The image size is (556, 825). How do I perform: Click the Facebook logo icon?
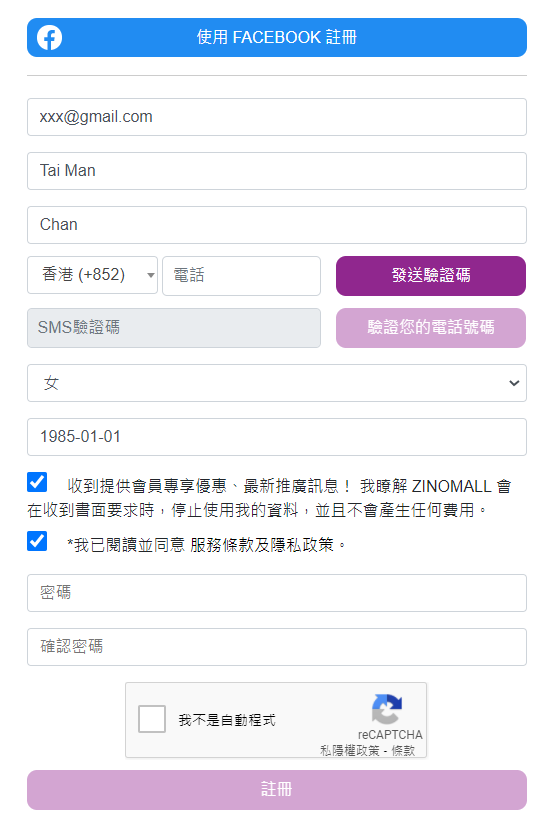[x=49, y=37]
